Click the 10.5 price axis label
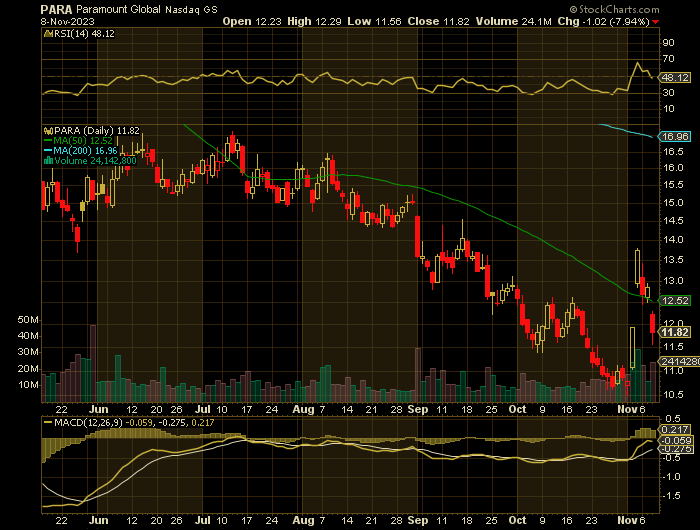 pyautogui.click(x=674, y=395)
